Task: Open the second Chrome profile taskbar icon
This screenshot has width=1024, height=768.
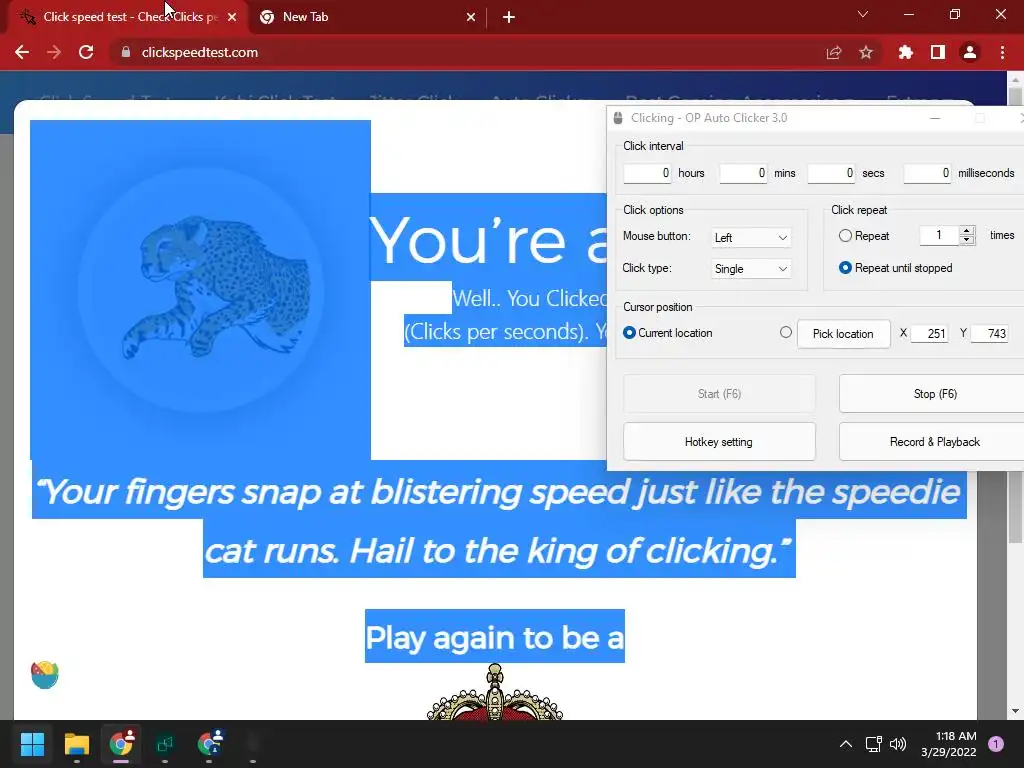Action: pyautogui.click(x=209, y=743)
